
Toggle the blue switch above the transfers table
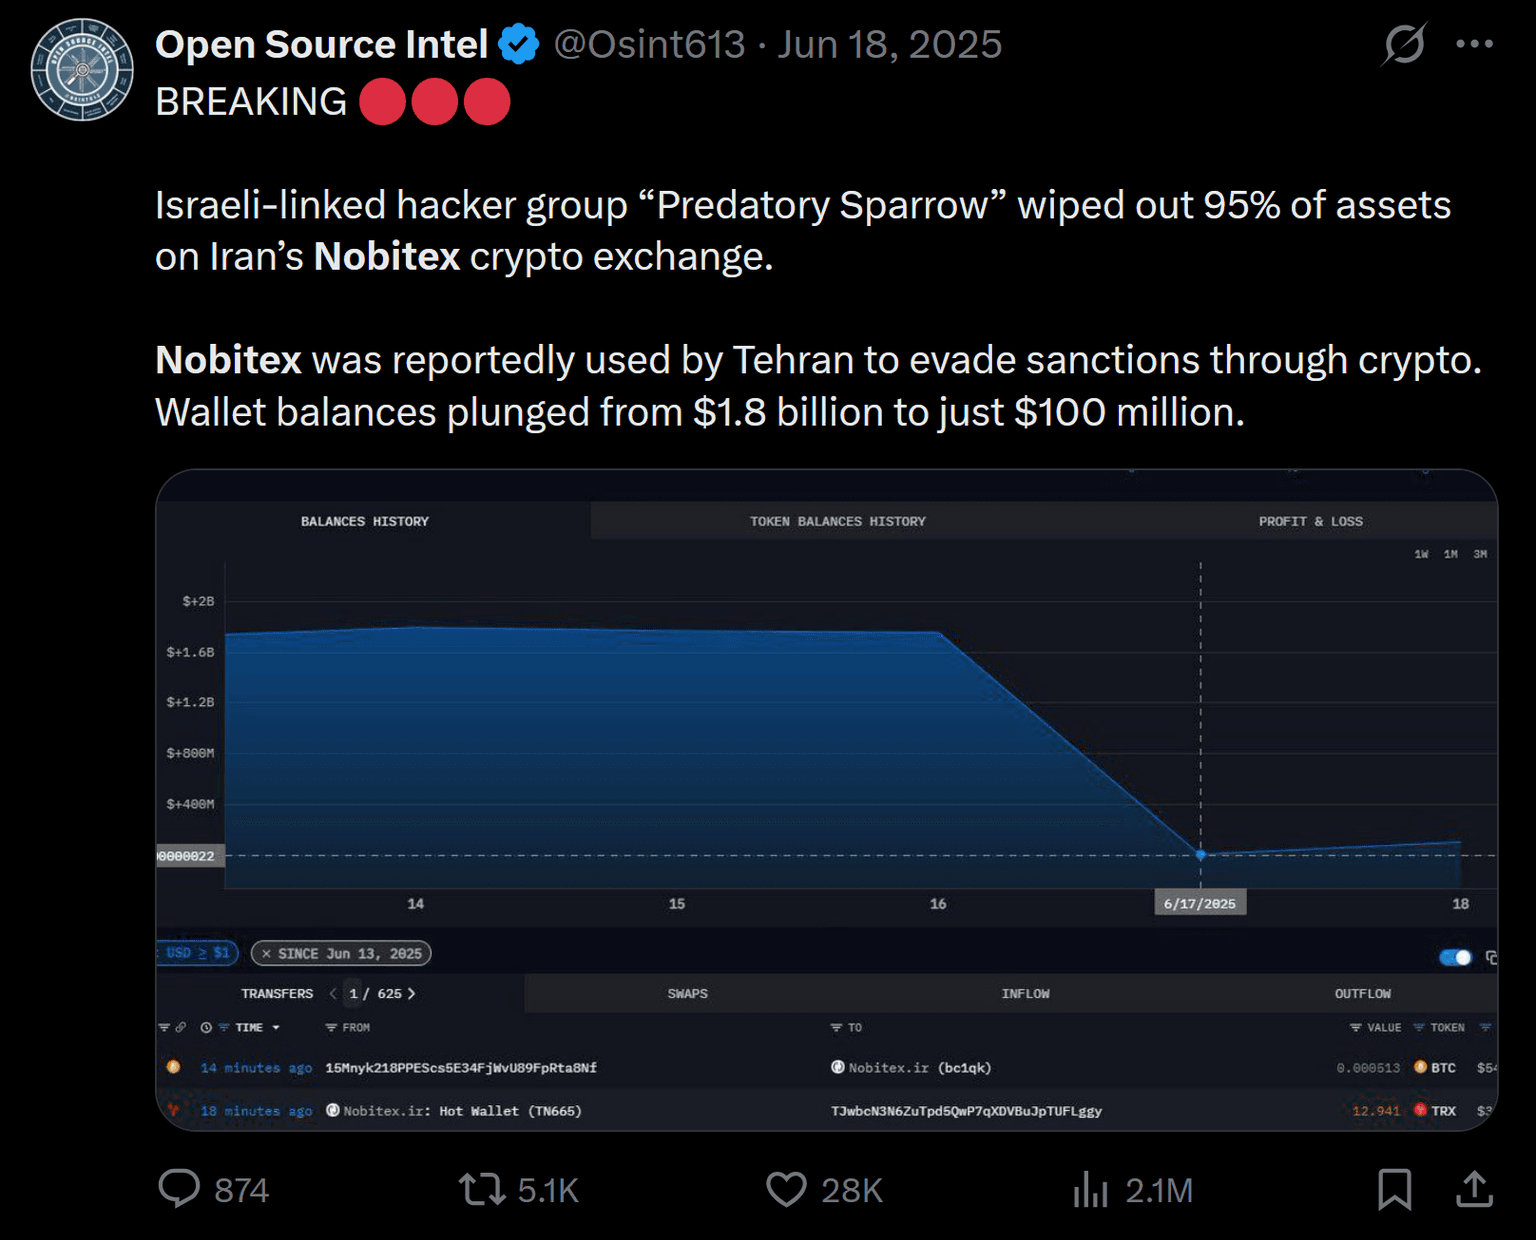tap(1455, 957)
